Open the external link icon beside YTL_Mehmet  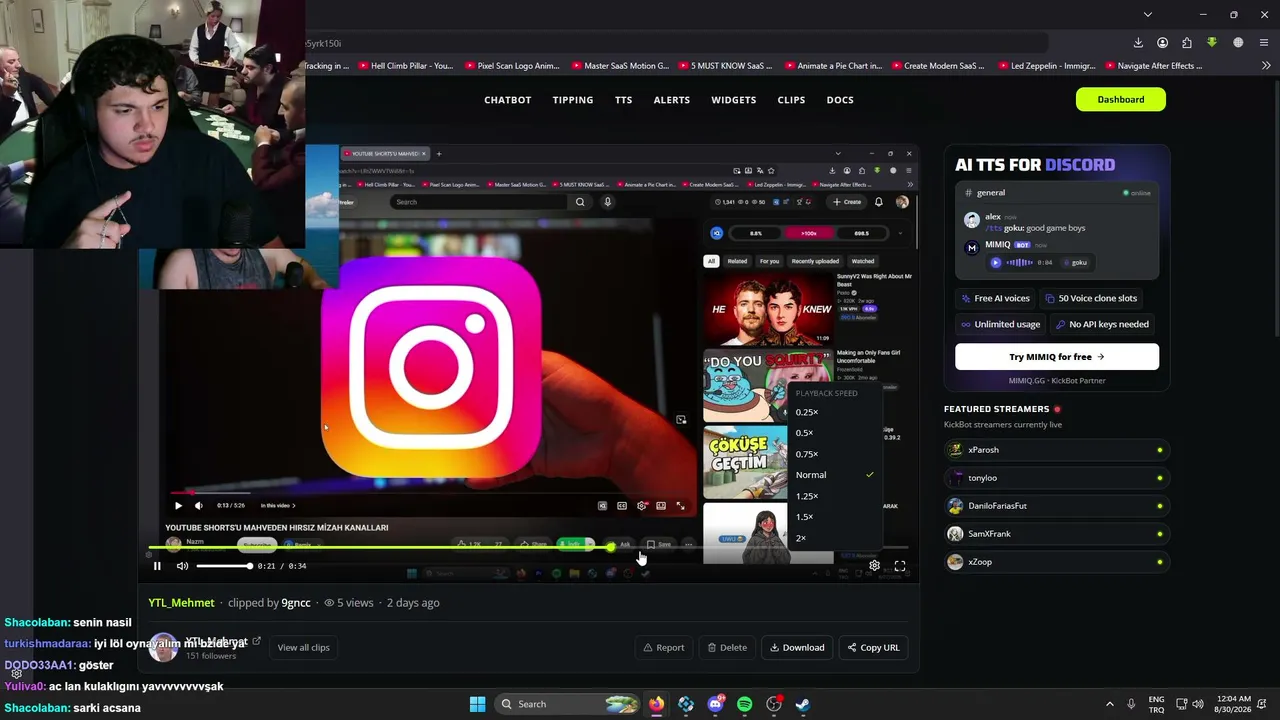[257, 641]
